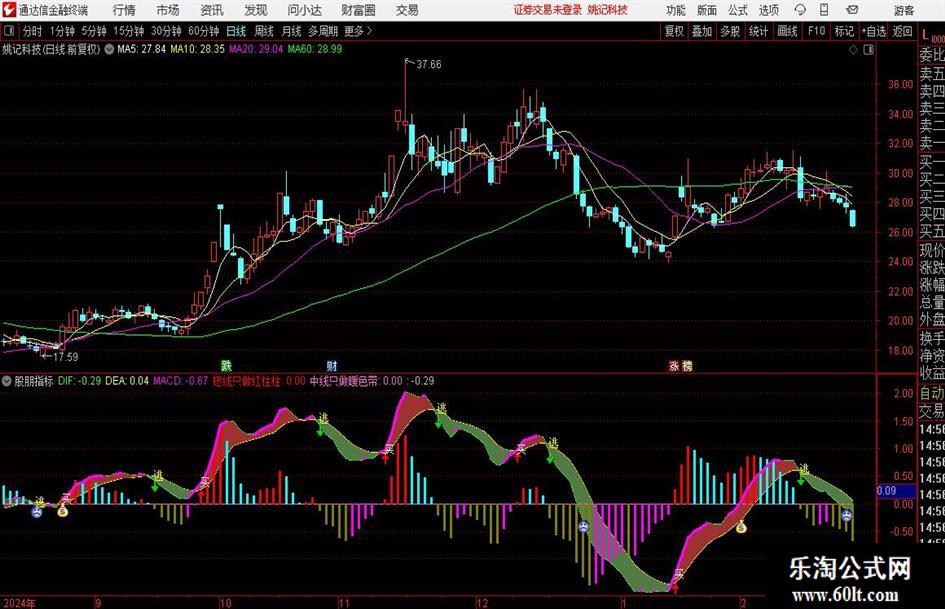Click the blue sad-face marker near September

point(37,512)
